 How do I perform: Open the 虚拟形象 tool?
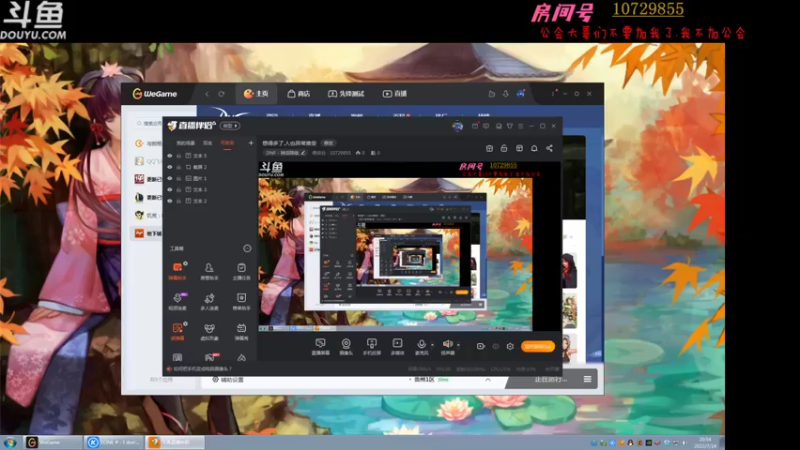pos(209,331)
